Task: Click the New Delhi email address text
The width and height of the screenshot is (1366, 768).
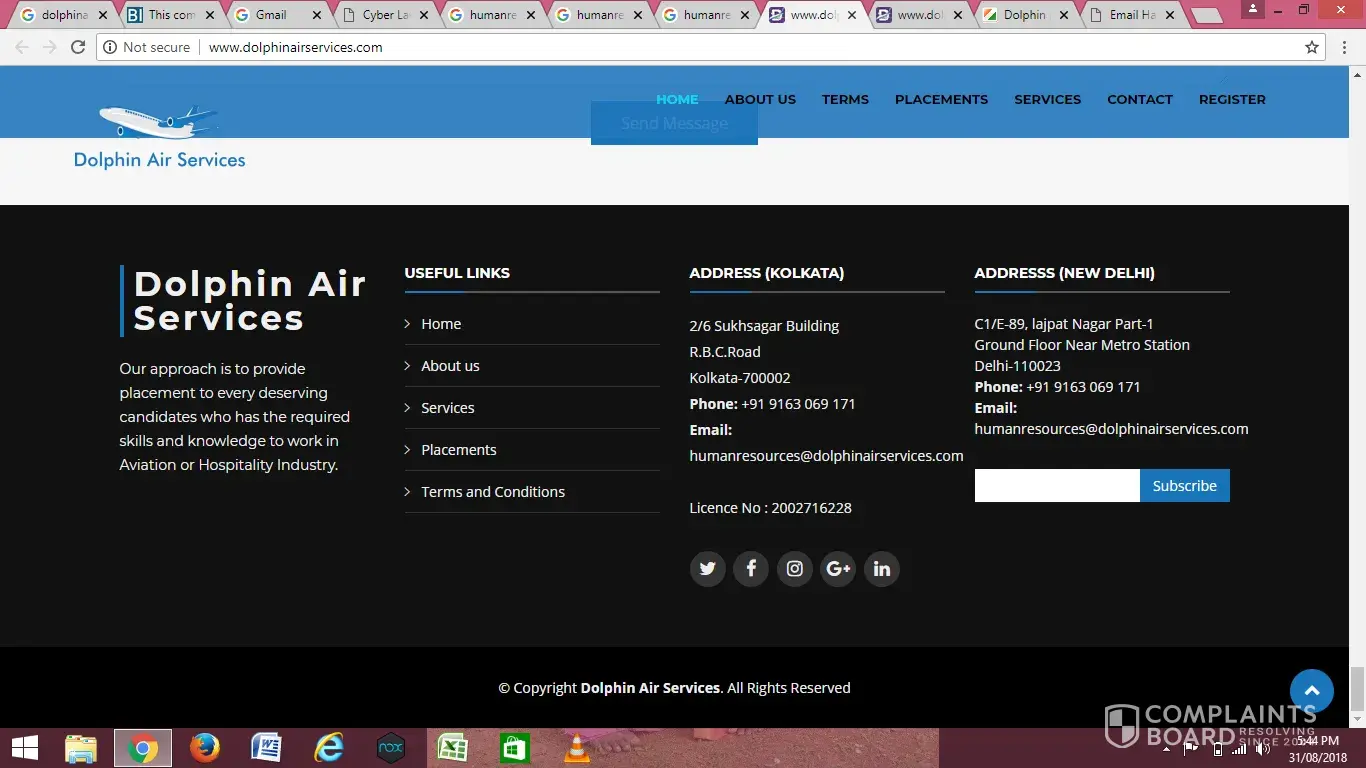Action: [x=1111, y=429]
